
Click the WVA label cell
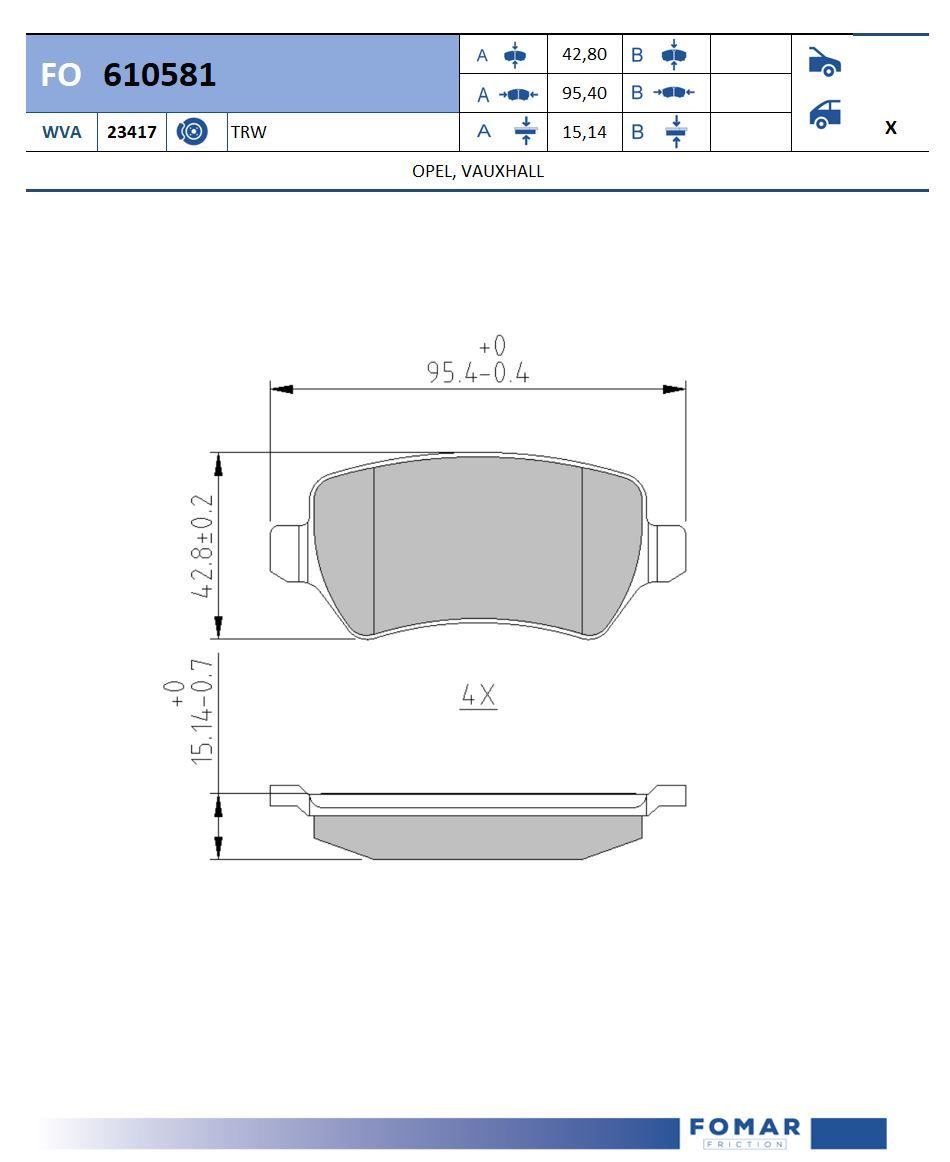[x=61, y=132]
